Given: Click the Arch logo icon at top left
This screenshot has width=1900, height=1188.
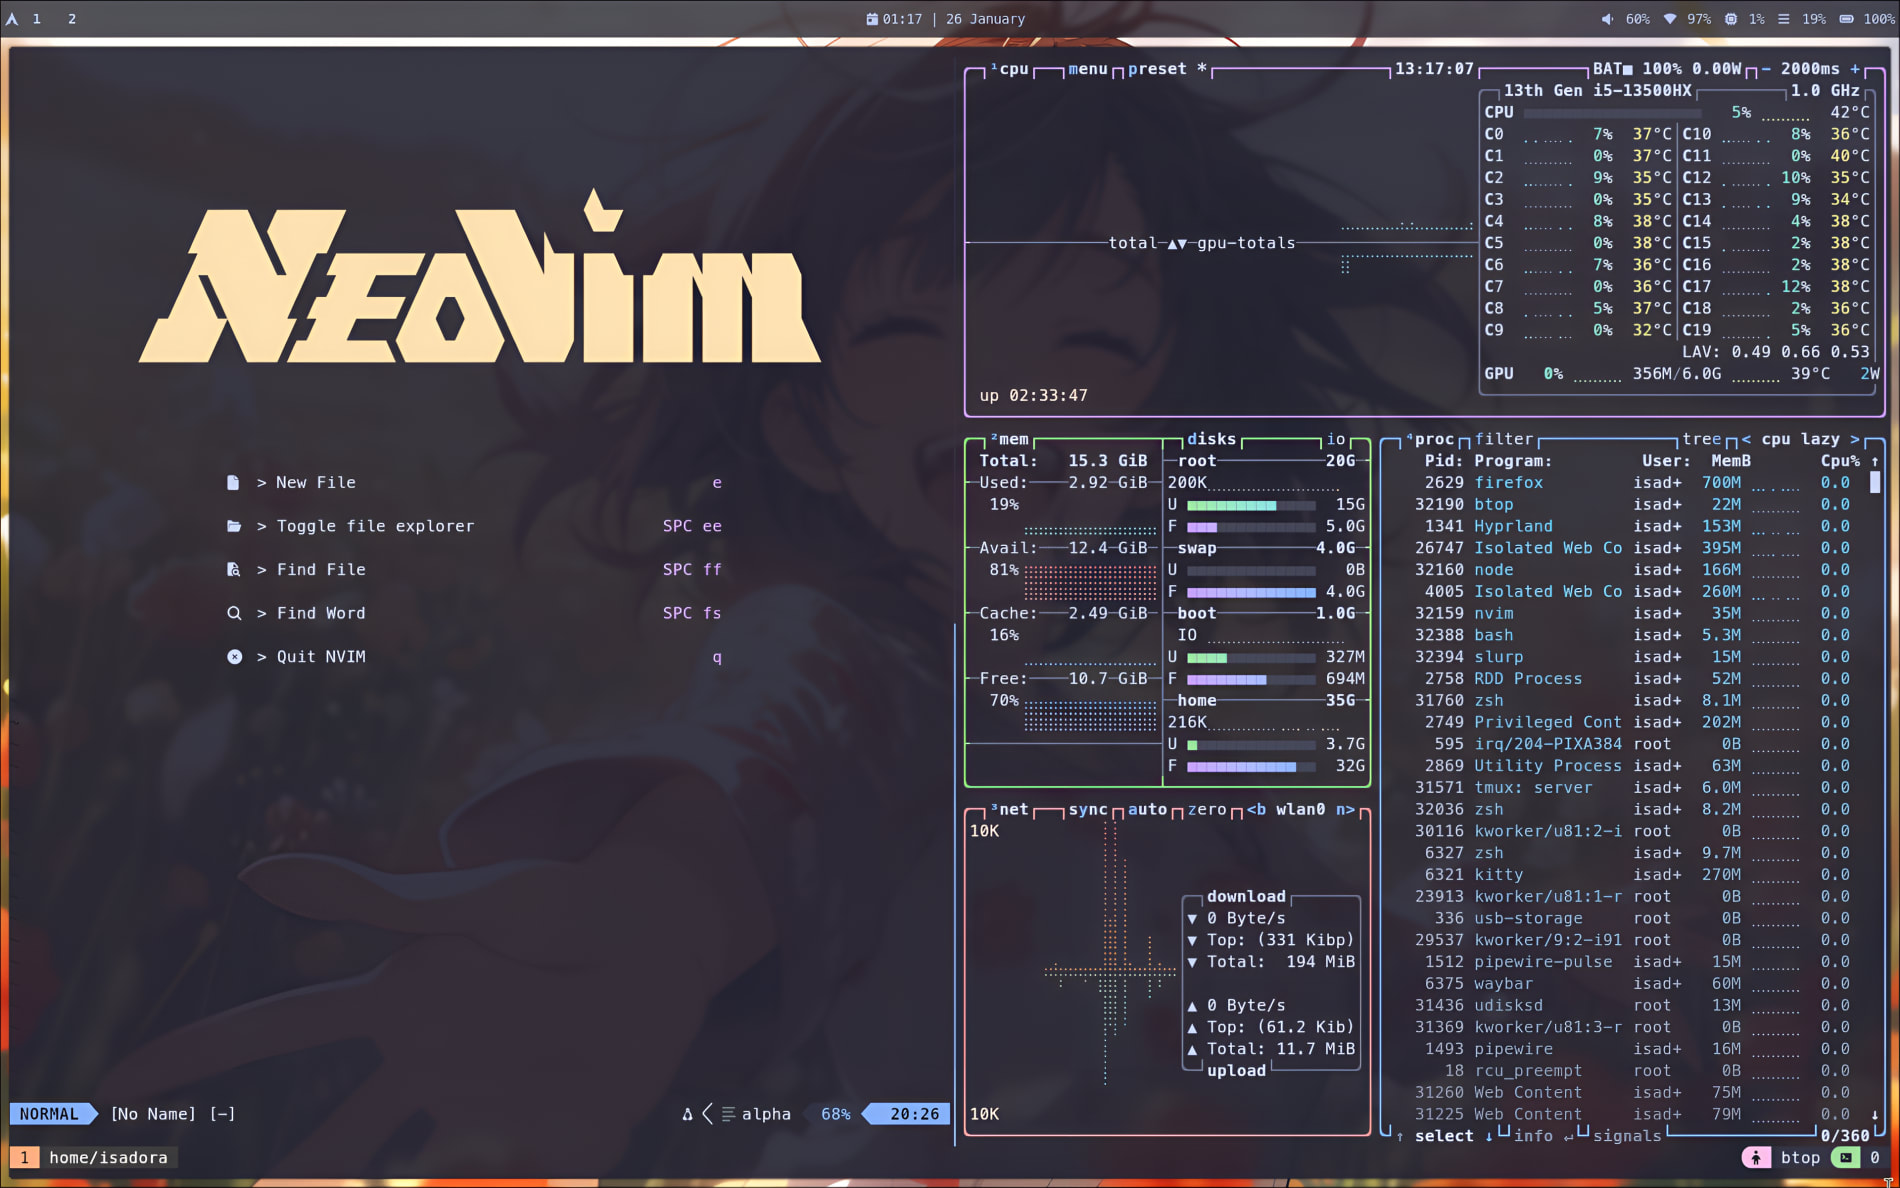Looking at the screenshot, I should pyautogui.click(x=12, y=19).
